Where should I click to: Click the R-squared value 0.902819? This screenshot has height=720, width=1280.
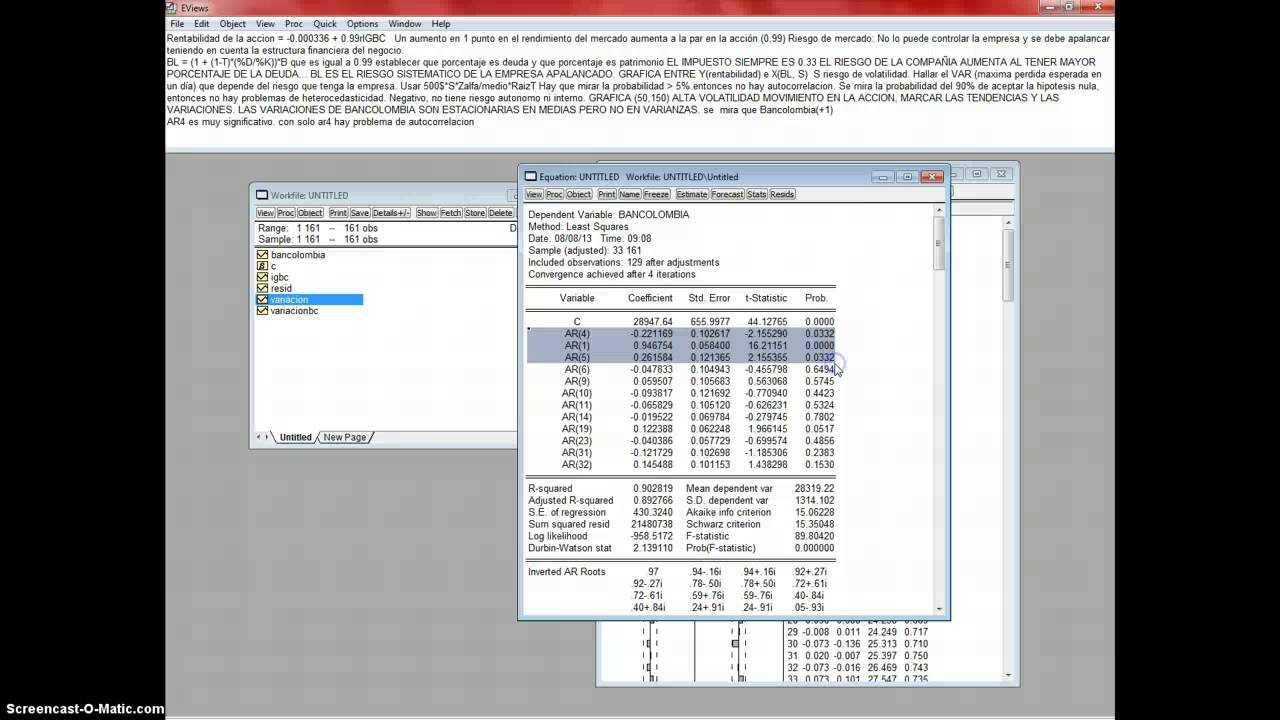(x=652, y=488)
